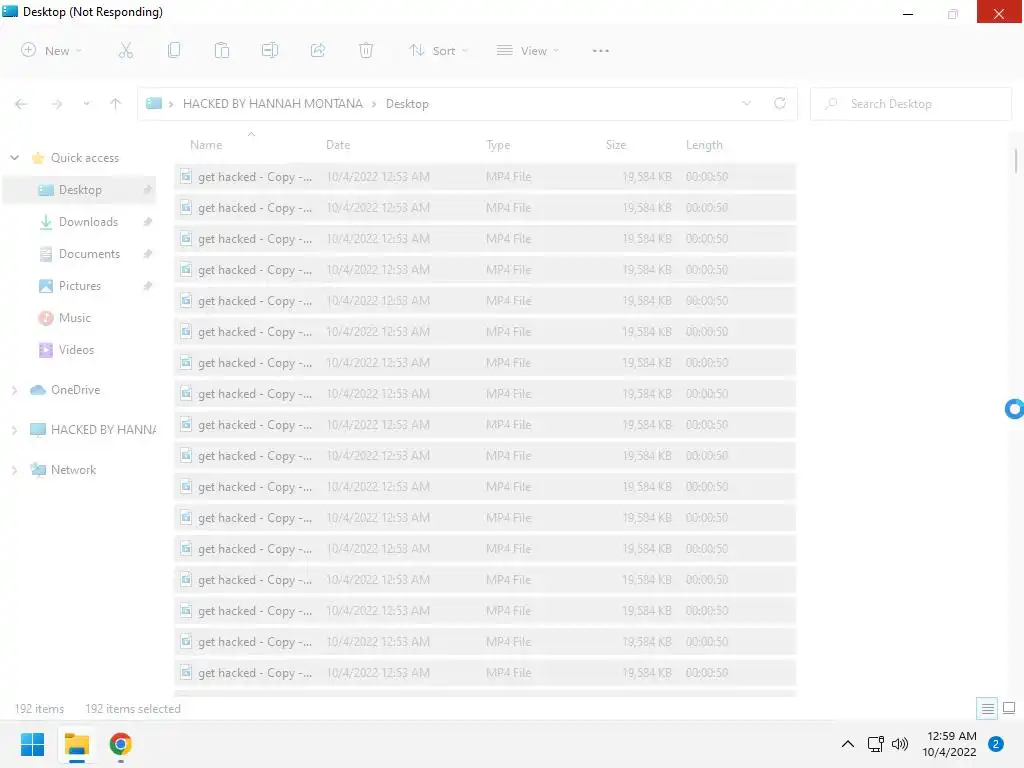Open the Windows Start menu
The image size is (1024, 768).
tap(32, 744)
